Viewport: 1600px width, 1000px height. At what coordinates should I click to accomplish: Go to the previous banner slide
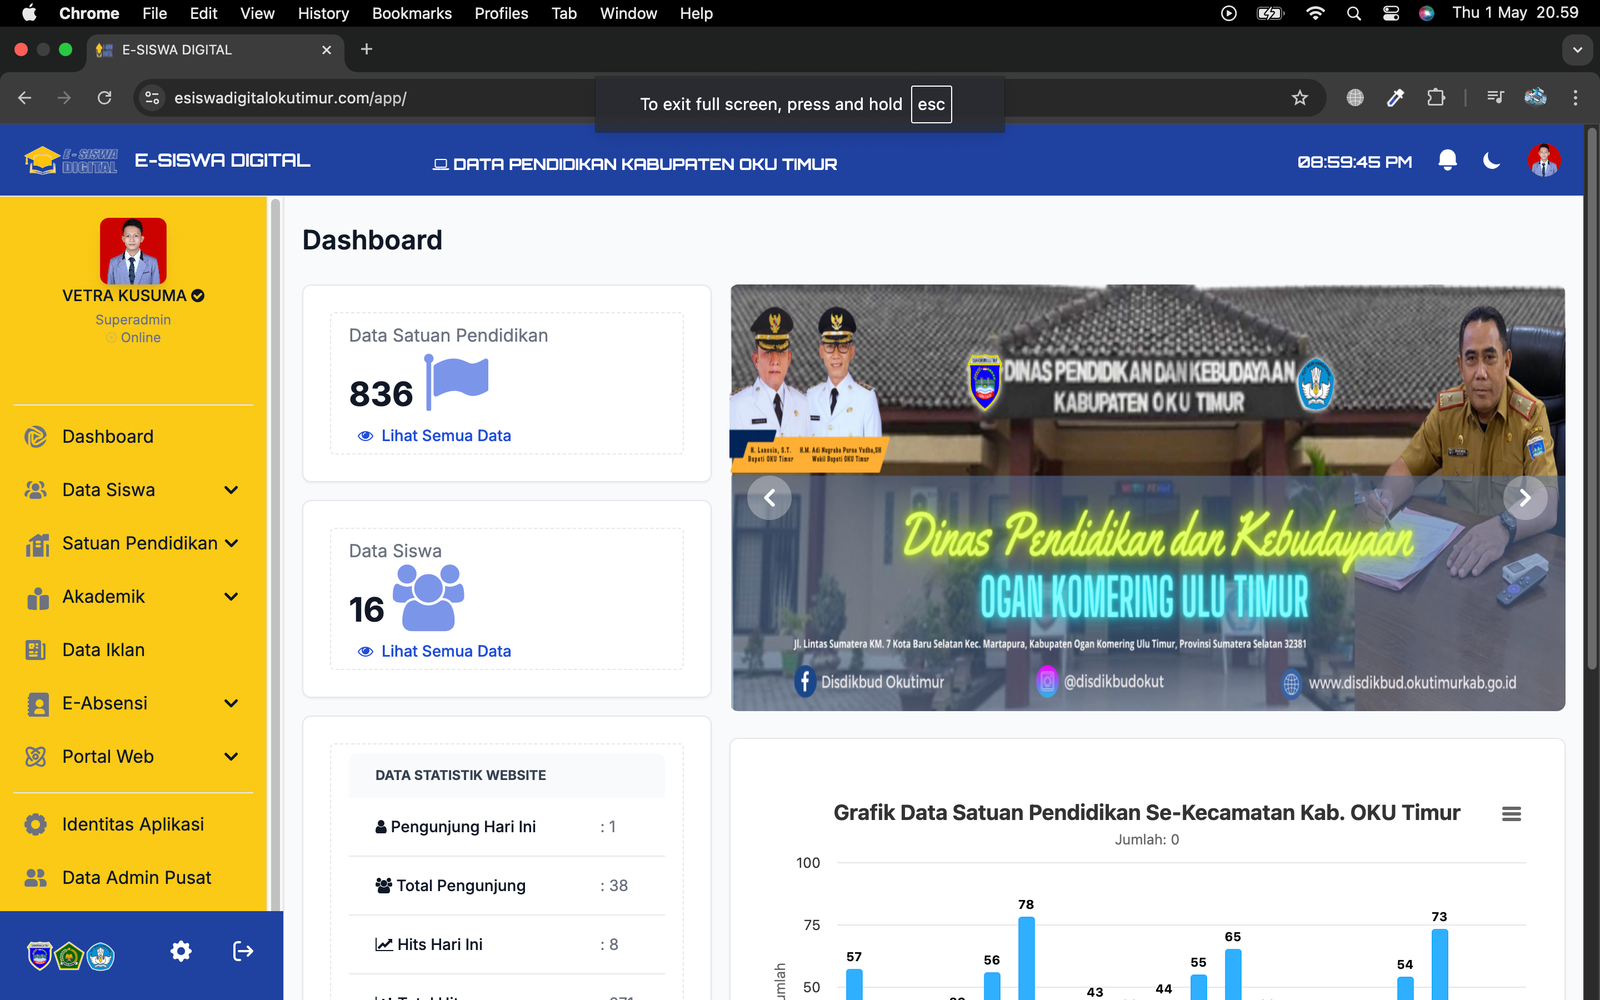[769, 498]
